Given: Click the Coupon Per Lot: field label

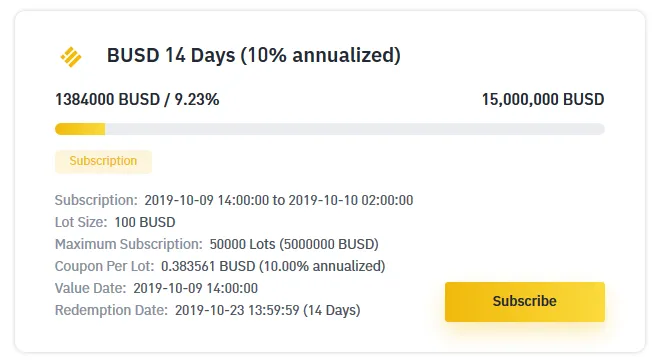Looking at the screenshot, I should coord(104,266).
